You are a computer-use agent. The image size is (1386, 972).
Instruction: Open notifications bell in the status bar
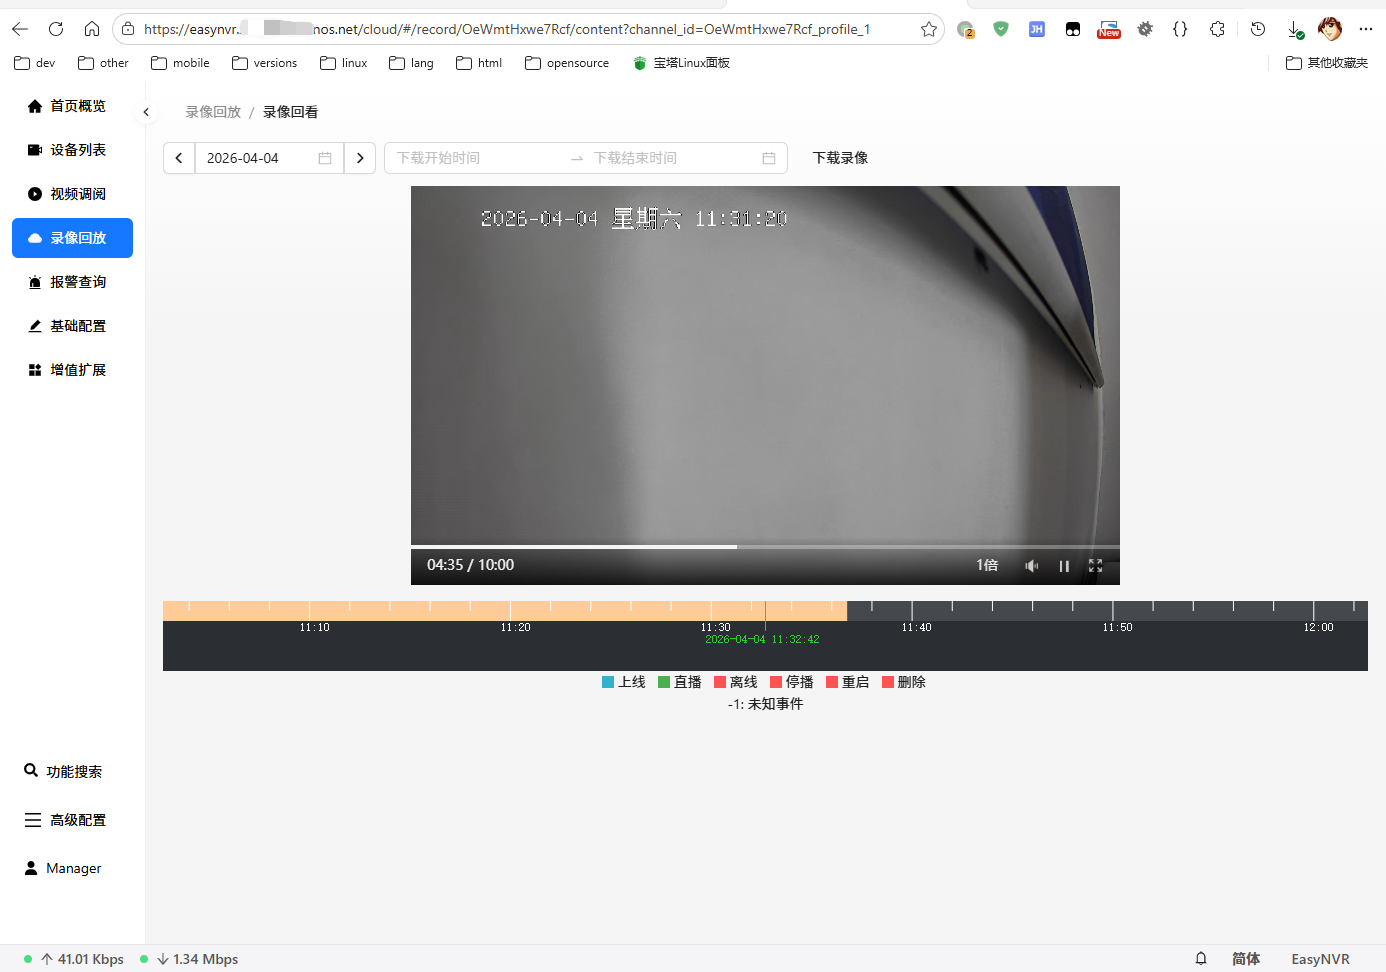pyautogui.click(x=1201, y=959)
